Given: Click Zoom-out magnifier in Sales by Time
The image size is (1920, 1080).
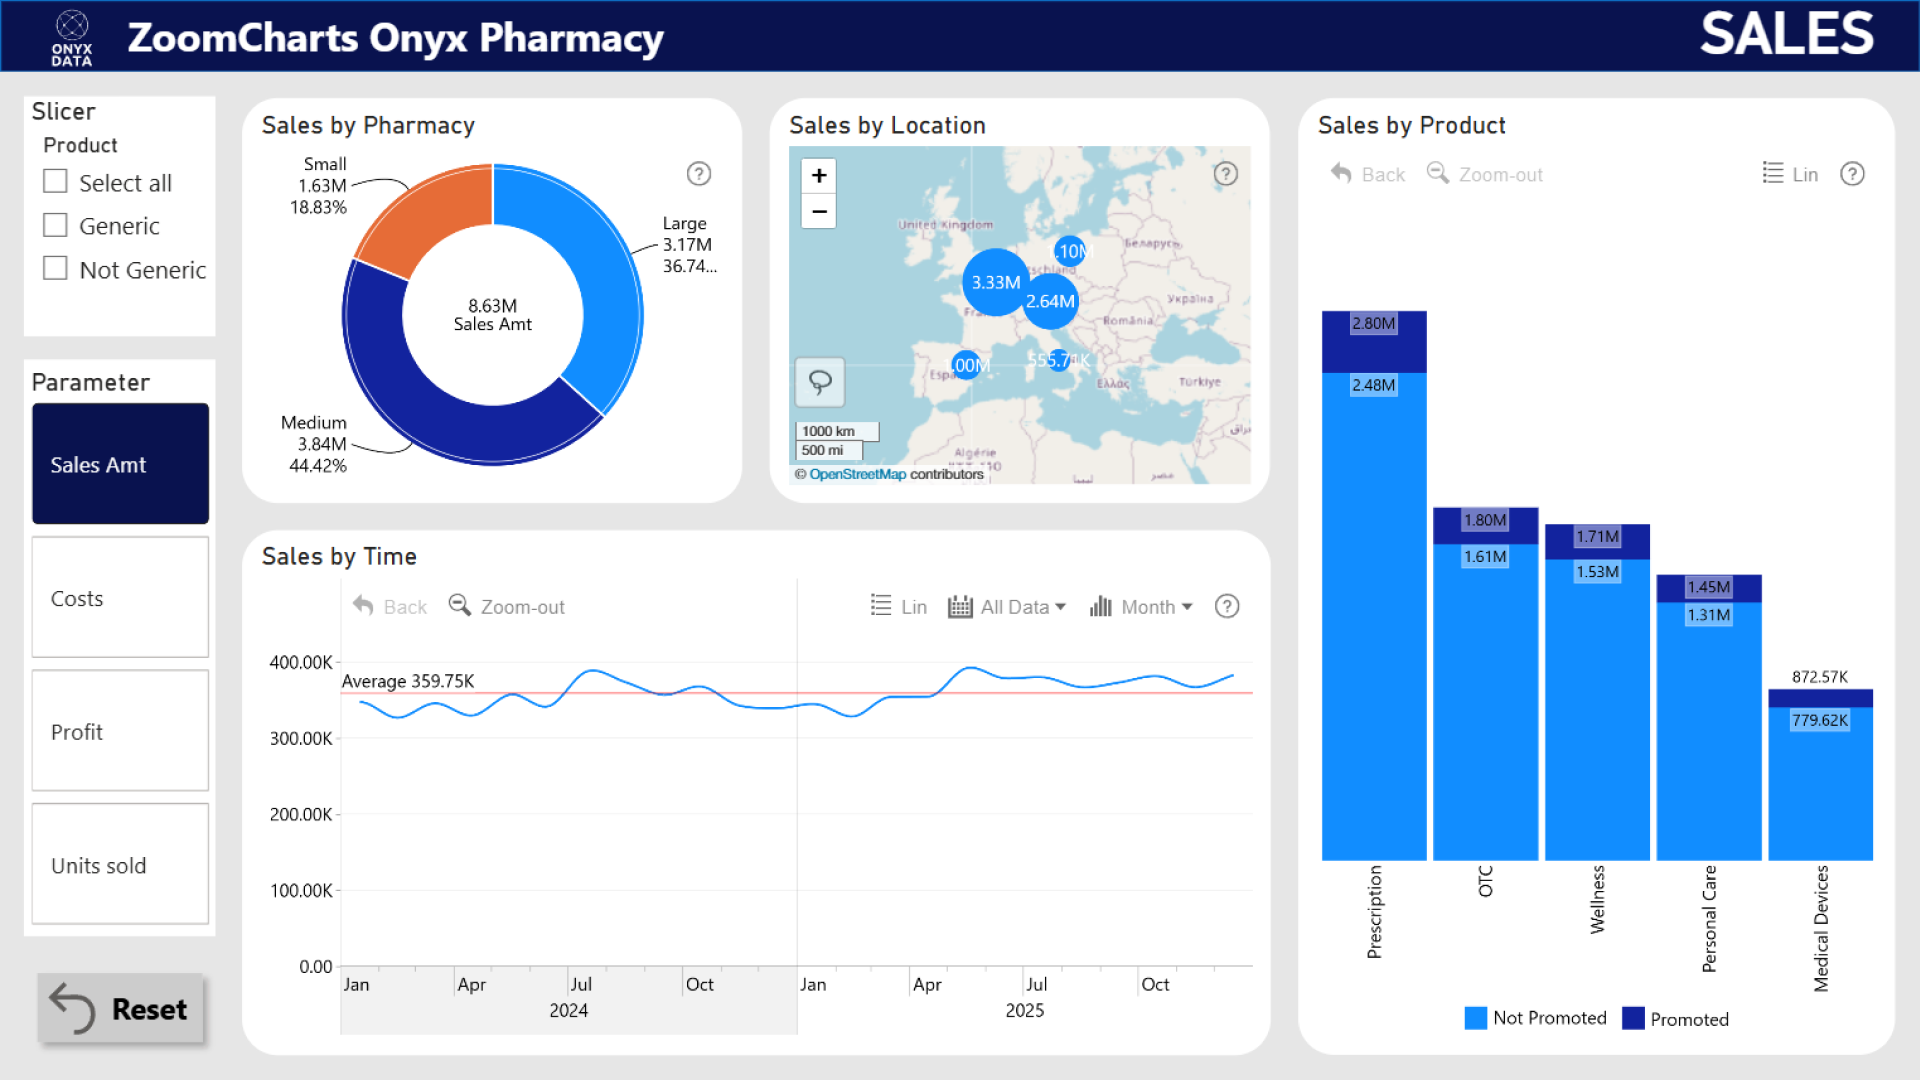Looking at the screenshot, I should click(460, 606).
